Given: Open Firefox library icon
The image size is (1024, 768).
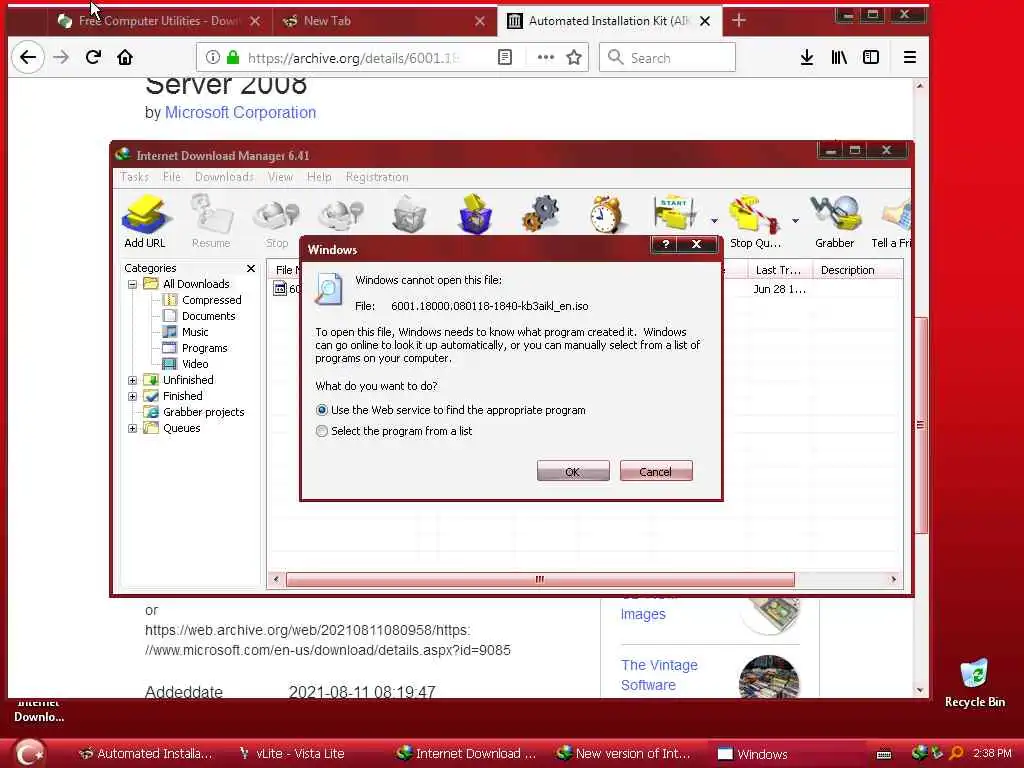Looking at the screenshot, I should (x=839, y=57).
